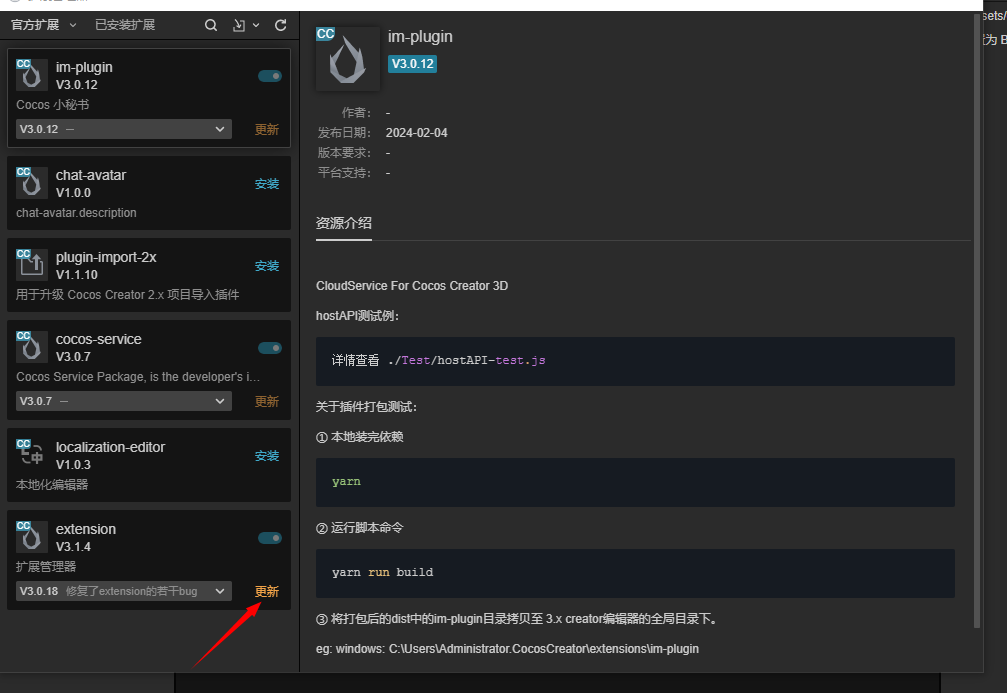Click the import extension icon

239,25
